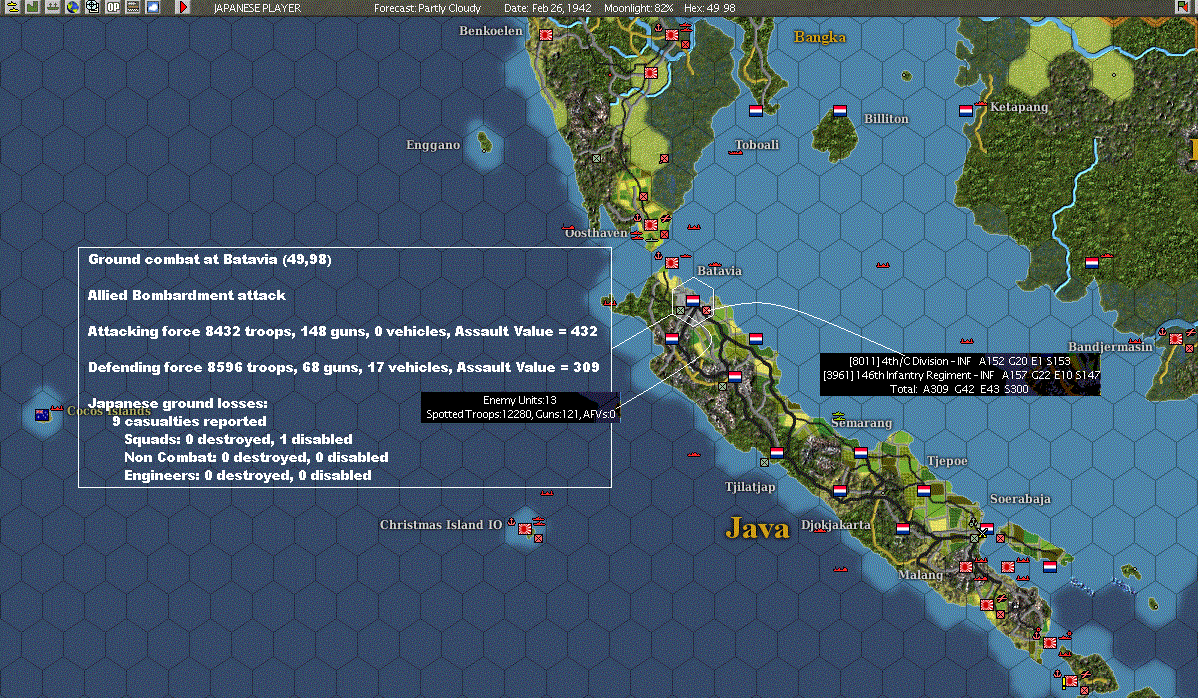Click the green flag icon at the toolbar's end
Image resolution: width=1198 pixels, height=698 pixels.
click(1182, 7)
